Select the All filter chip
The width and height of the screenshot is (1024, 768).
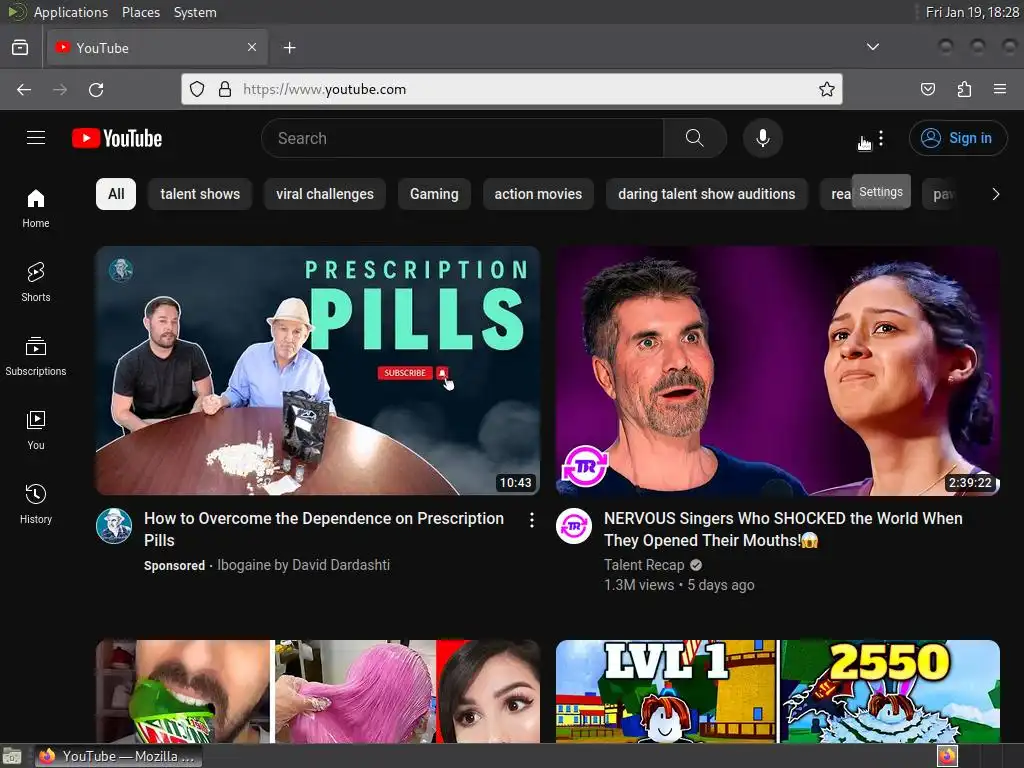[116, 194]
